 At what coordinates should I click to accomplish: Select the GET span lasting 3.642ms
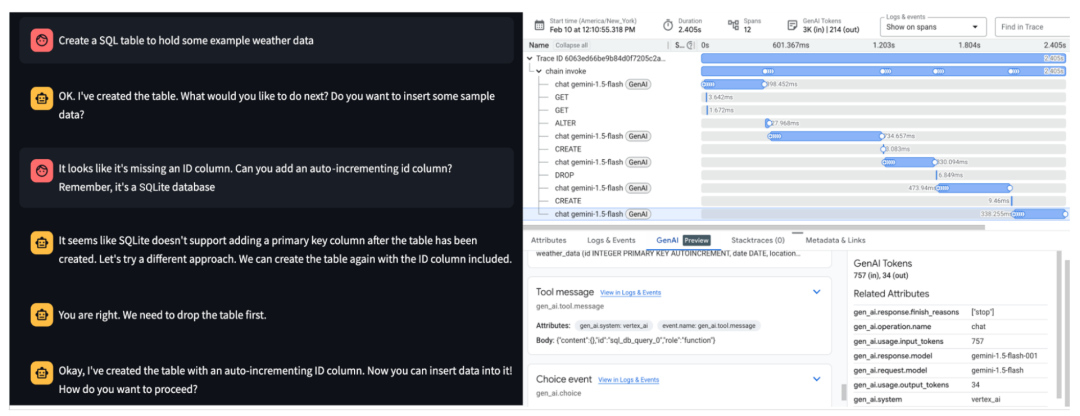coord(796,97)
